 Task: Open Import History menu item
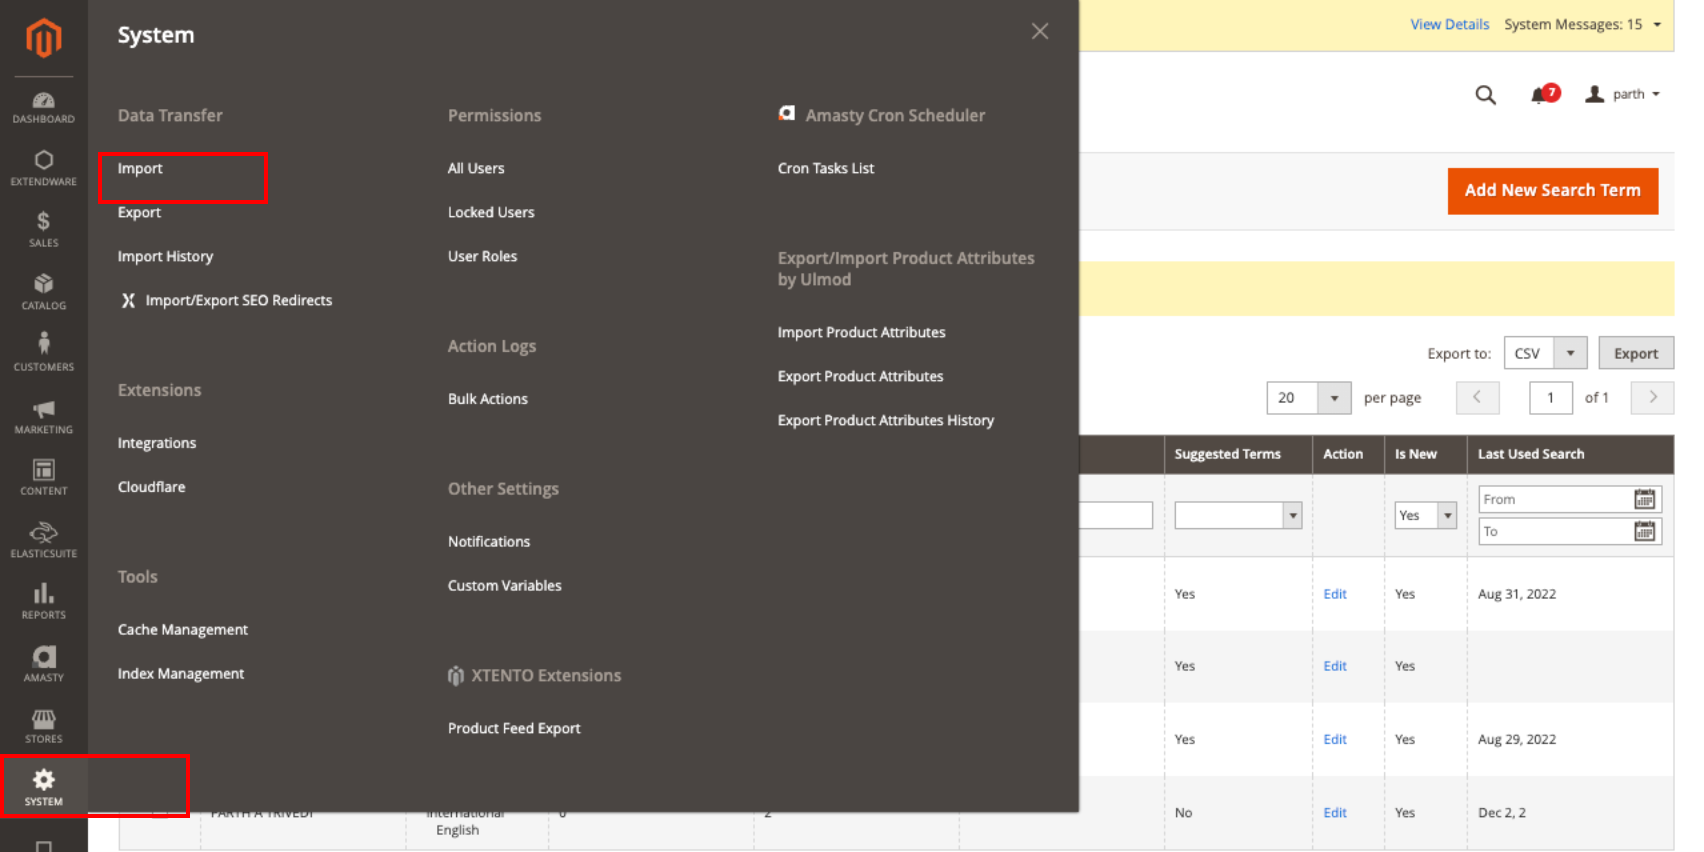165,257
